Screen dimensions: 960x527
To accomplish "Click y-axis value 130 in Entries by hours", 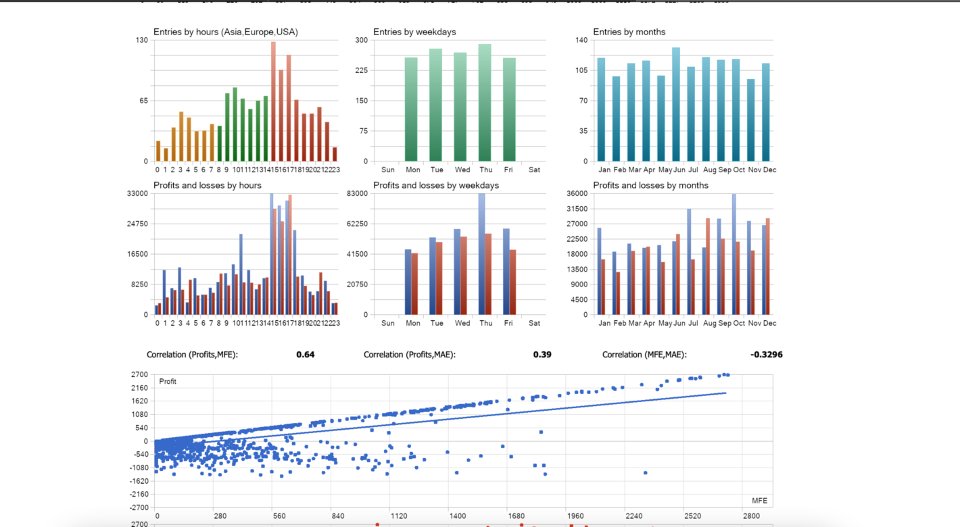I will tap(141, 40).
